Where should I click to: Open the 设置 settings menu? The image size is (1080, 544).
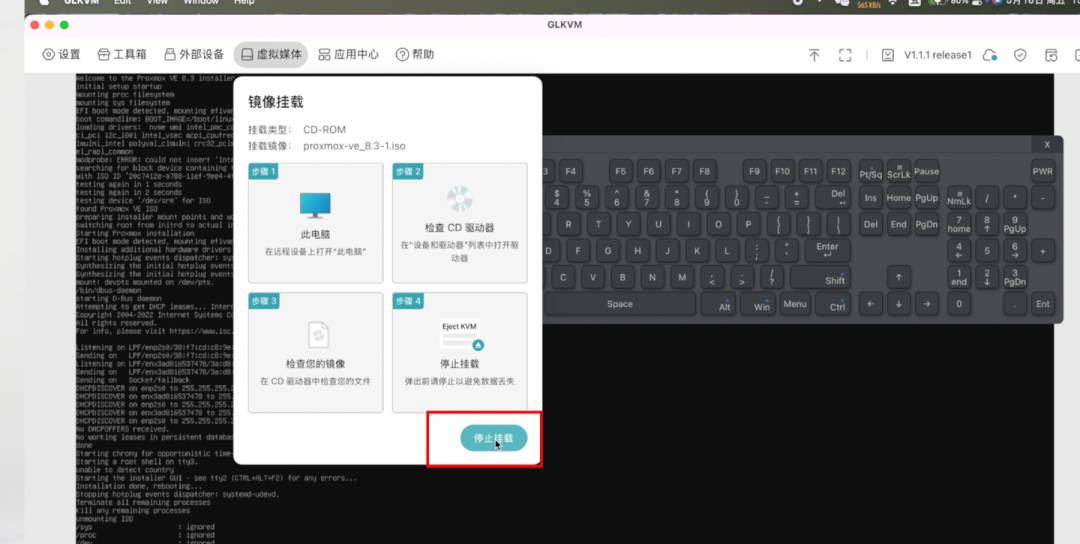coord(61,55)
